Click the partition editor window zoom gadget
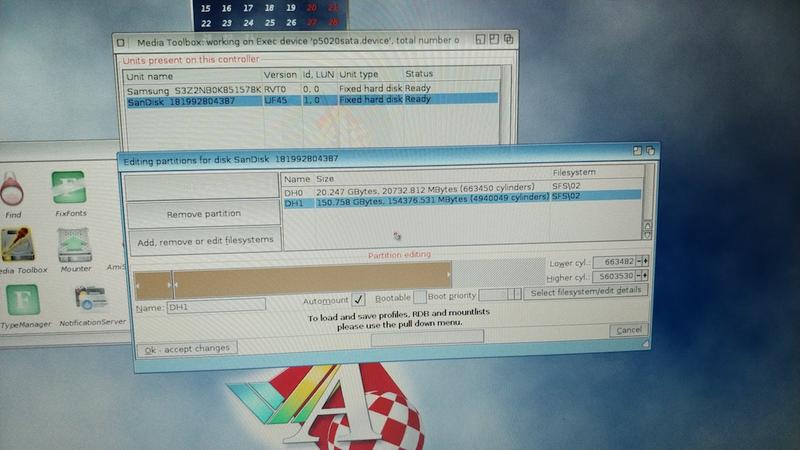 click(637, 151)
